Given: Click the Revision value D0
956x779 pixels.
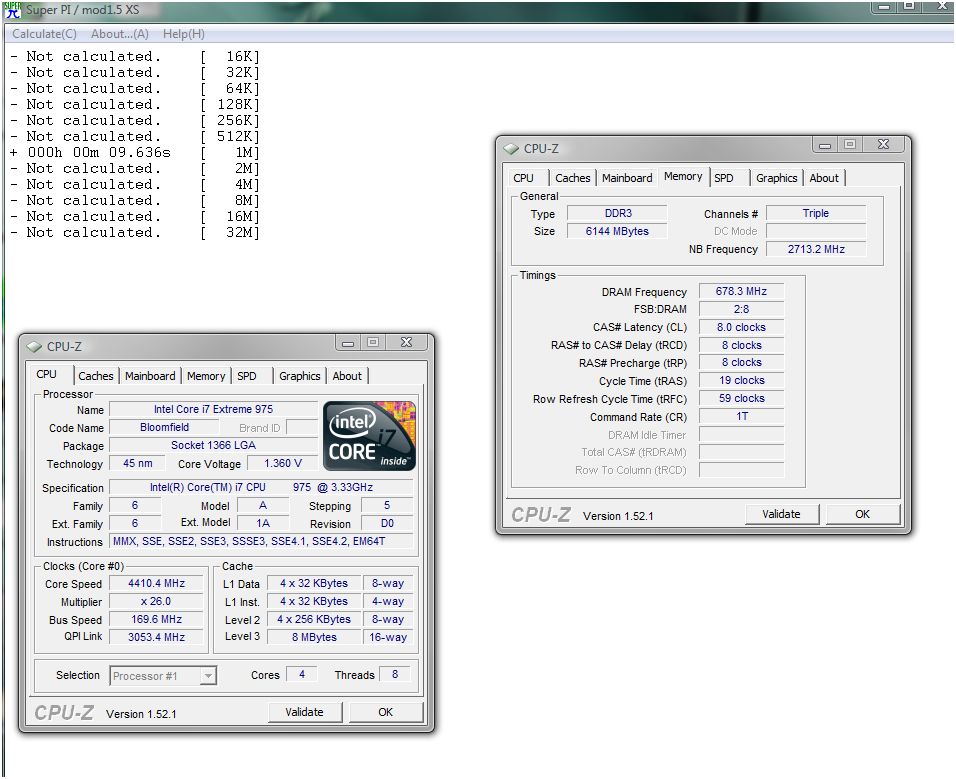Looking at the screenshot, I should [x=387, y=524].
